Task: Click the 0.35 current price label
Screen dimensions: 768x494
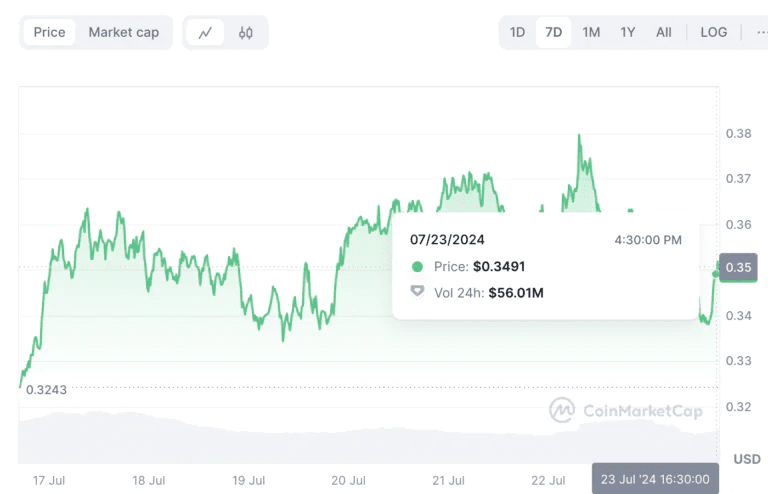Action: point(739,267)
